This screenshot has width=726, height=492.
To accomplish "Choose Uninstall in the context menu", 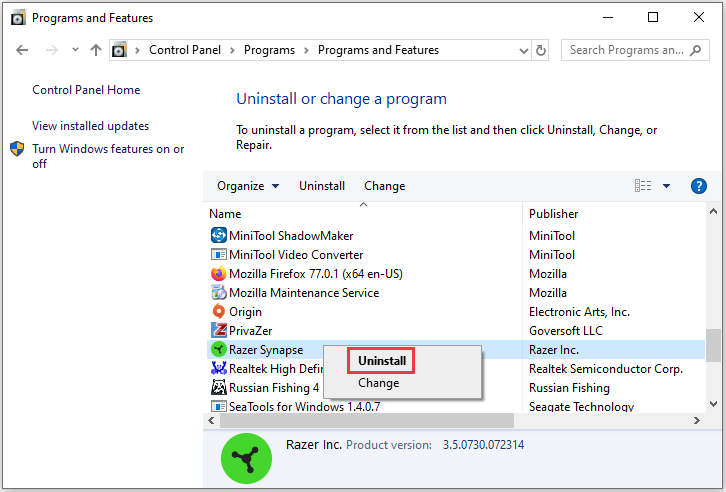I will tap(382, 361).
